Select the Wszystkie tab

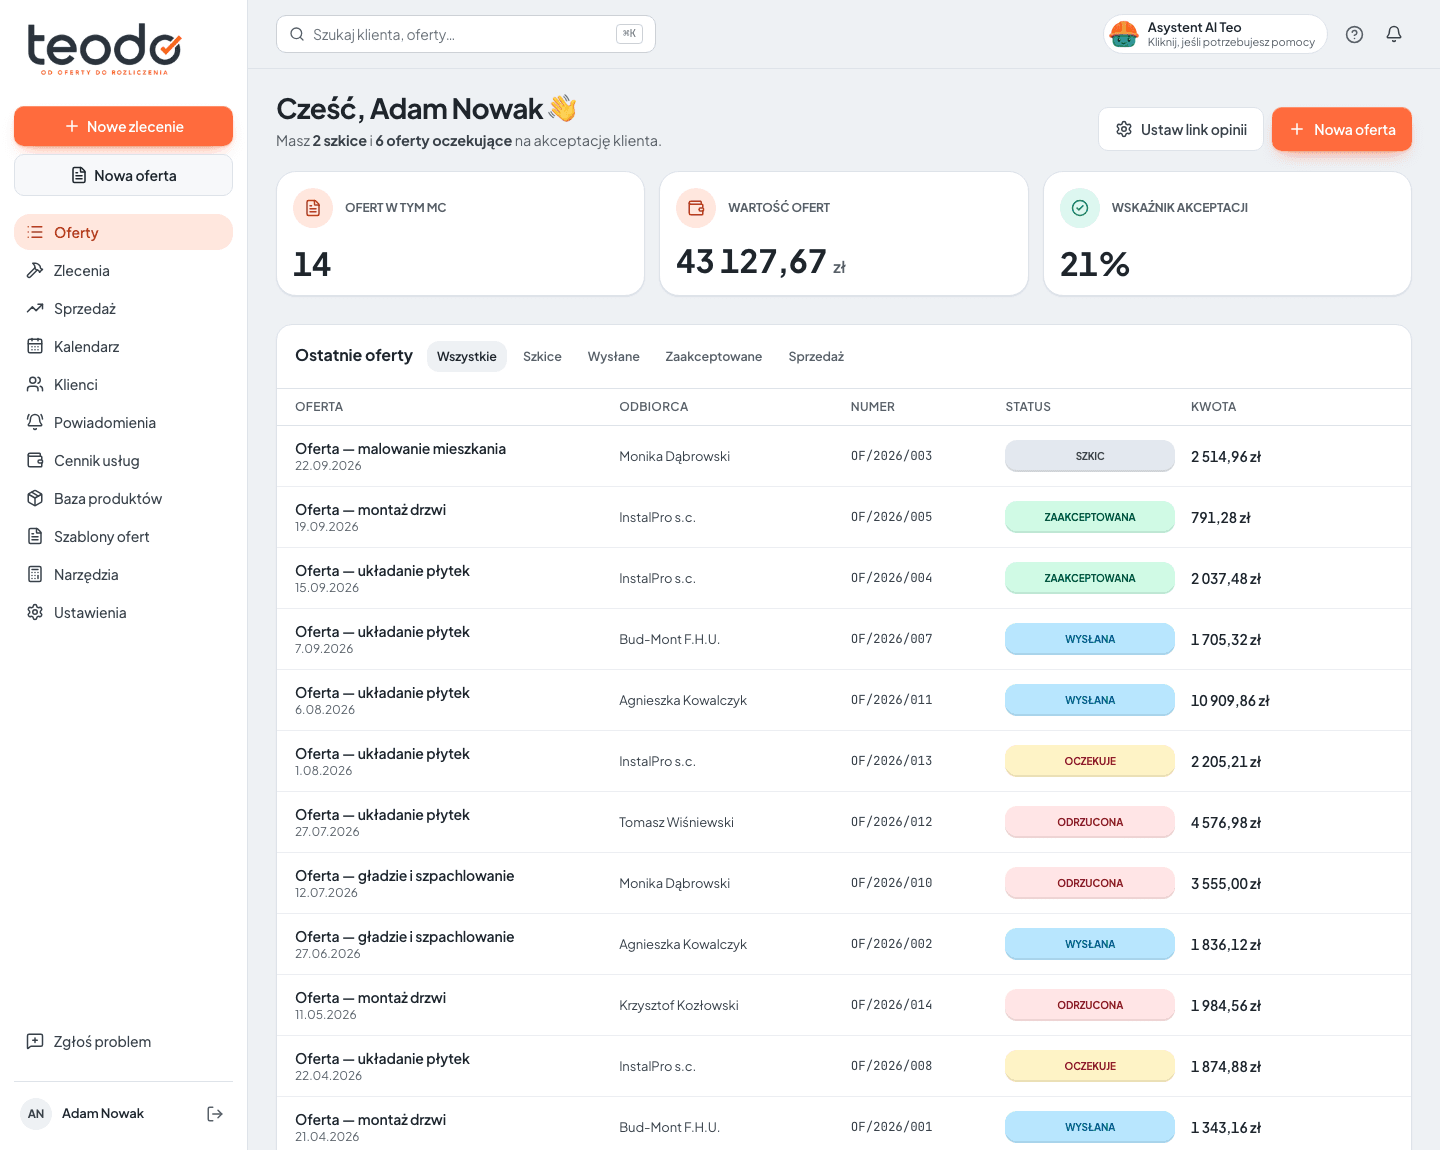pos(467,357)
